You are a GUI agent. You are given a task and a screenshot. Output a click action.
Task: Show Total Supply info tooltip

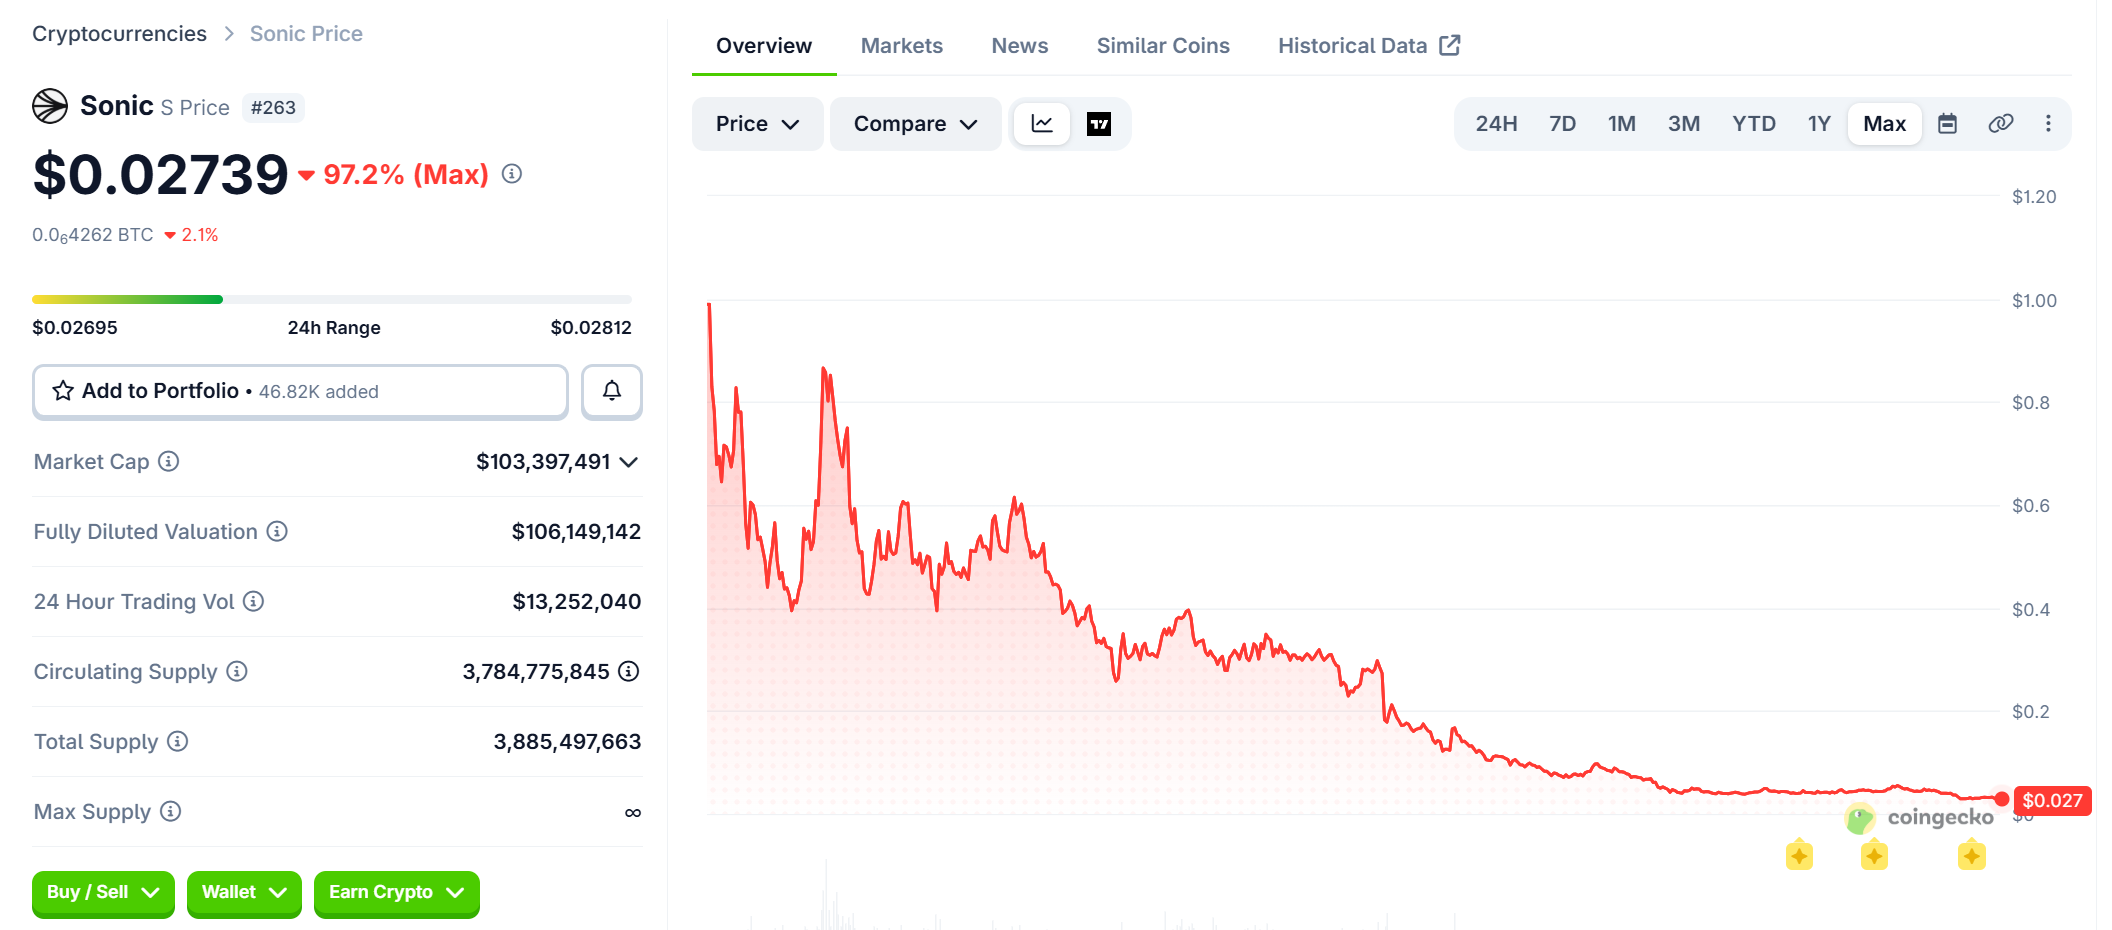click(178, 741)
